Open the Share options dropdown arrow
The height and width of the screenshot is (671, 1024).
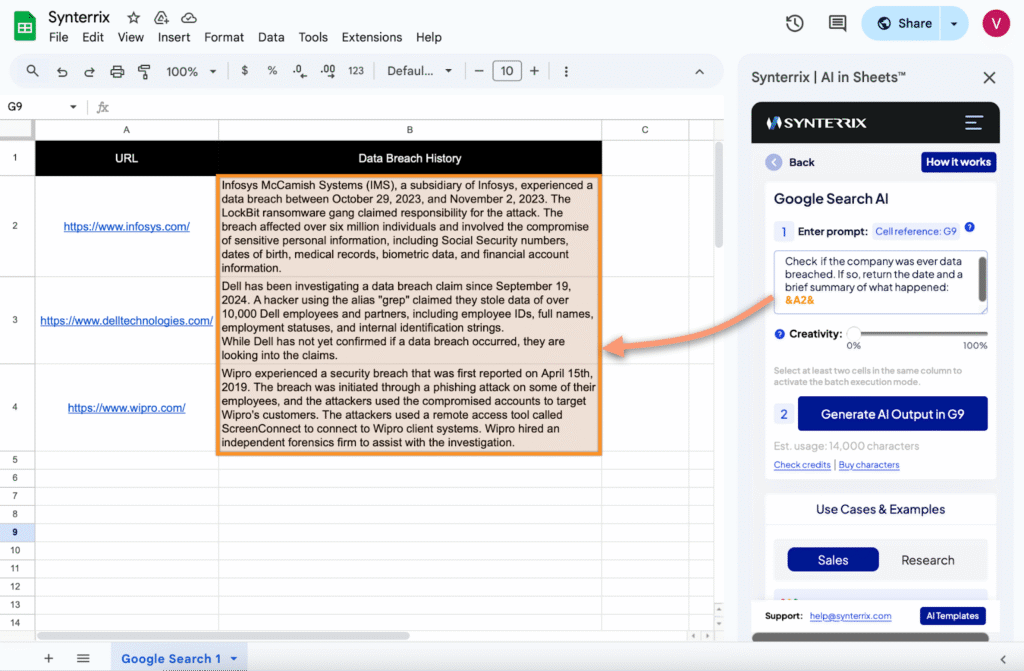tap(954, 24)
